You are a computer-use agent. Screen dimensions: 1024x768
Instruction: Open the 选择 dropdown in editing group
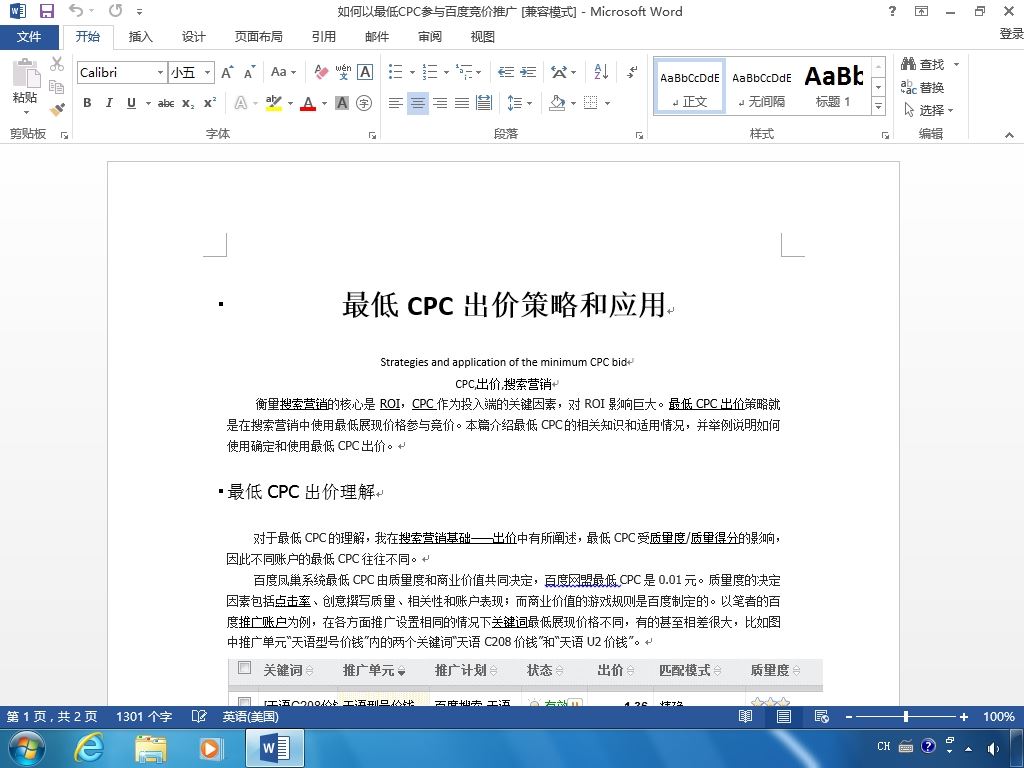(929, 110)
